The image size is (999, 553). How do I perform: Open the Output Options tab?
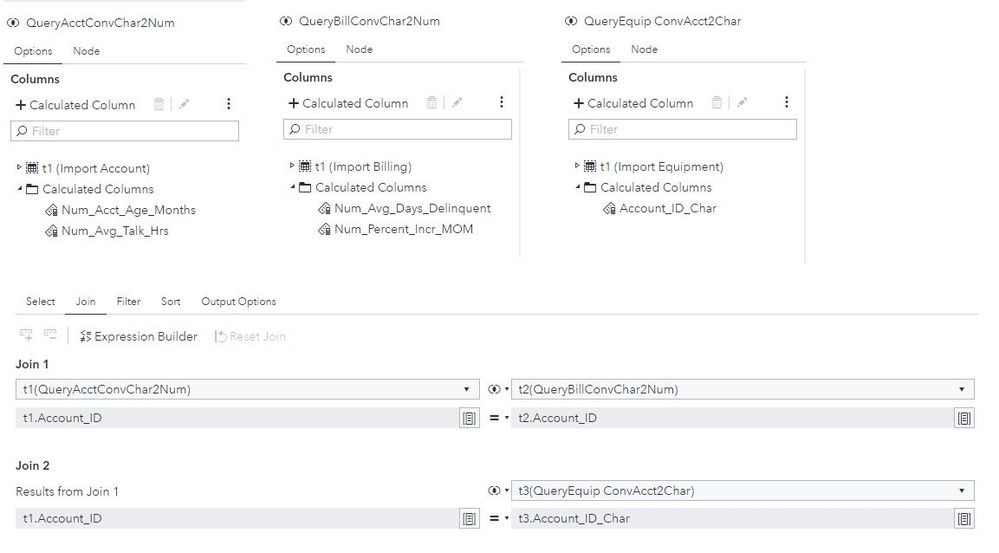pos(238,301)
